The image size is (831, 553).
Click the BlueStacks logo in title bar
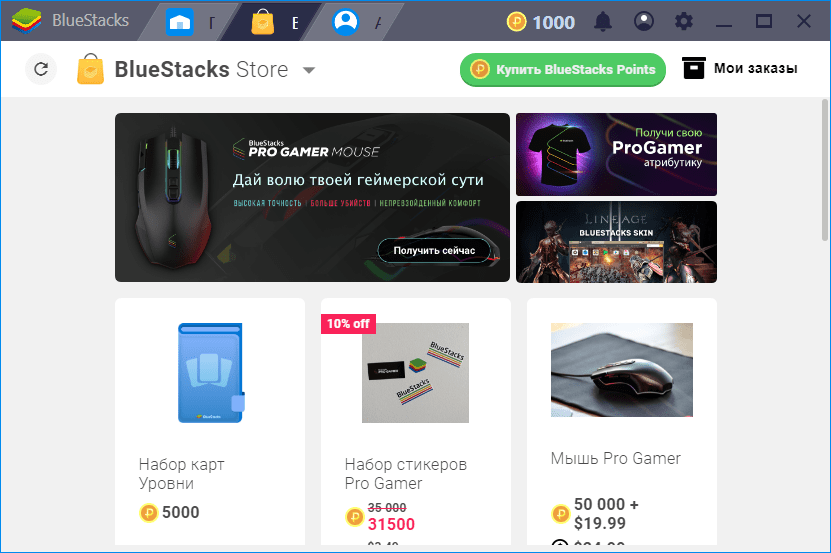[26, 21]
